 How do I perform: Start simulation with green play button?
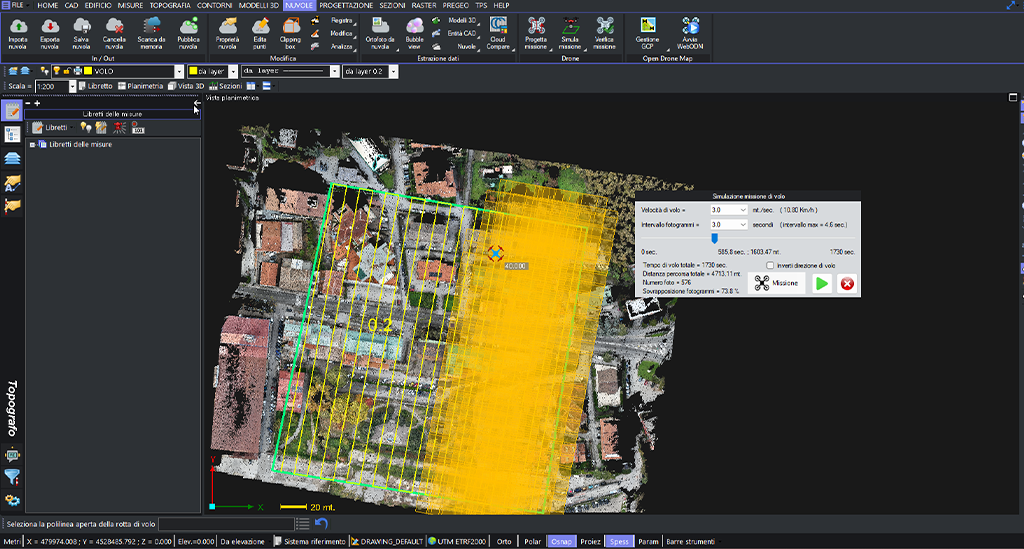coord(822,283)
